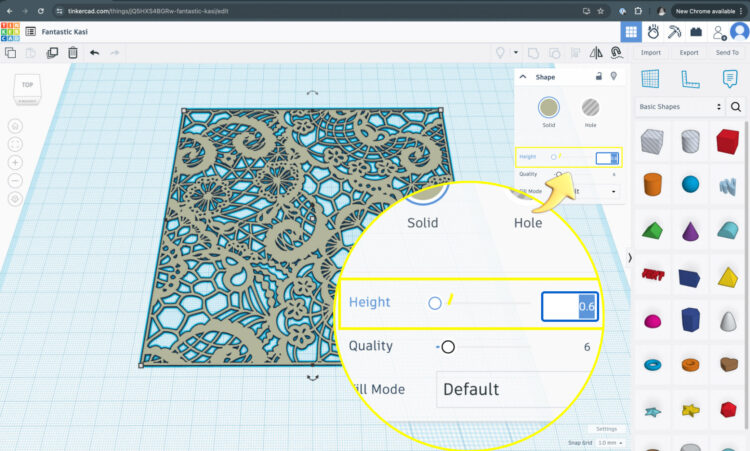
Task: Click the Import button
Action: [651, 52]
